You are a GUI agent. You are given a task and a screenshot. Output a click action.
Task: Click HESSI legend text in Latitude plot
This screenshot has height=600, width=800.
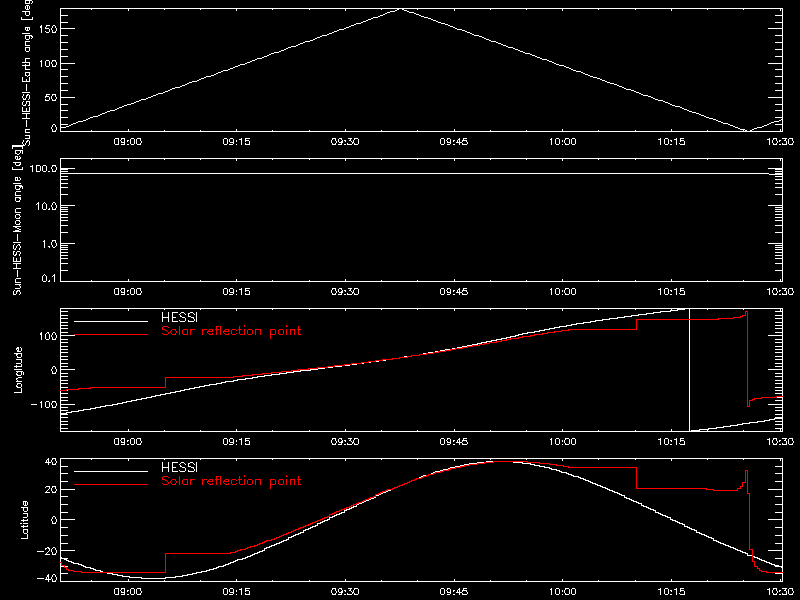(x=179, y=467)
